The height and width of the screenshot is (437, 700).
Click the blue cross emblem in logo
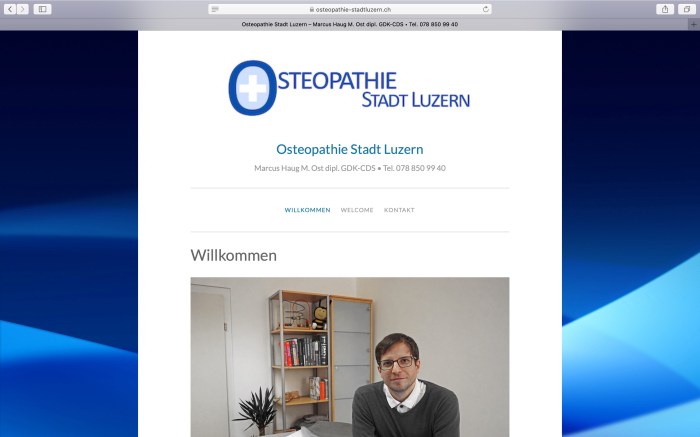pos(252,88)
